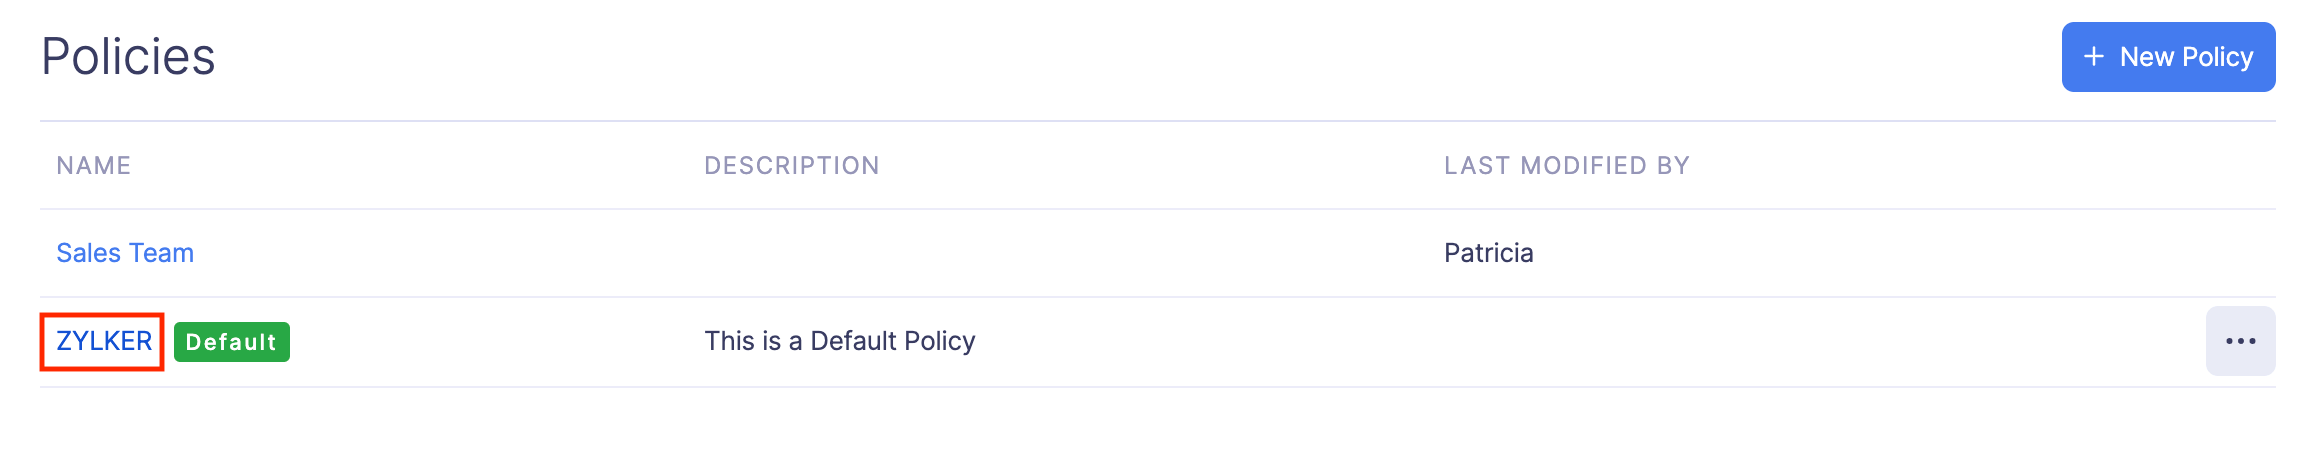This screenshot has width=2318, height=450.
Task: Open the ZYLKER policy link
Action: pyautogui.click(x=104, y=341)
